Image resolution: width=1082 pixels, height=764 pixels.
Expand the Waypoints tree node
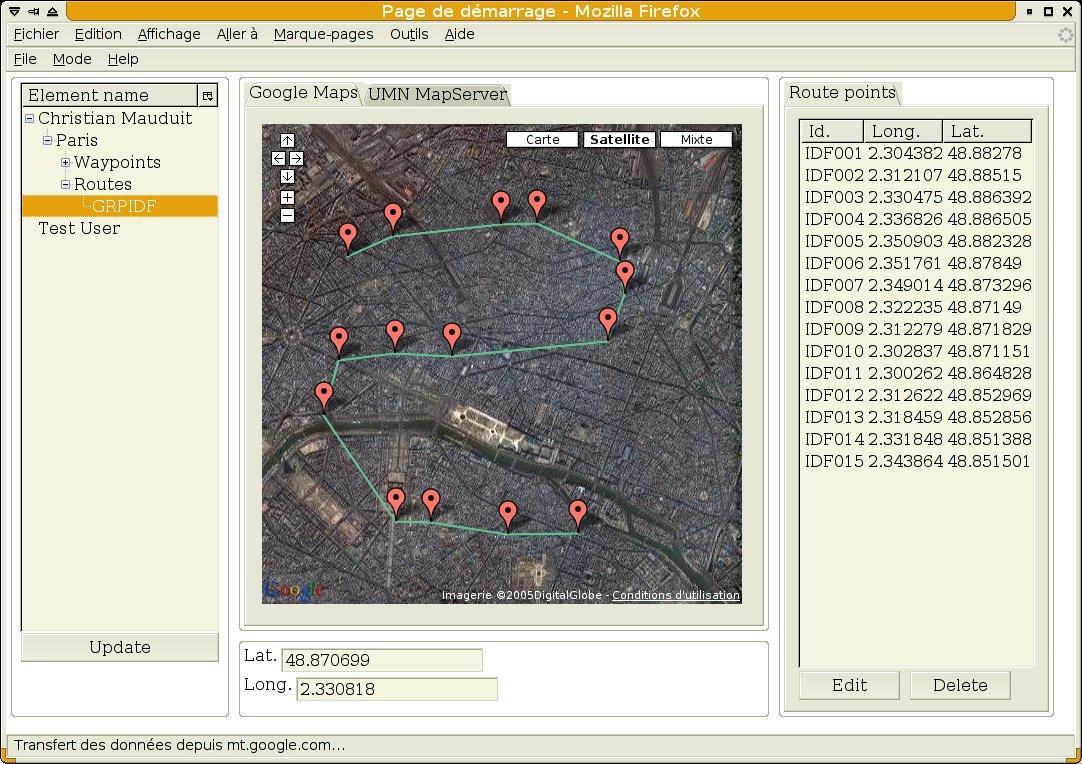click(x=65, y=162)
